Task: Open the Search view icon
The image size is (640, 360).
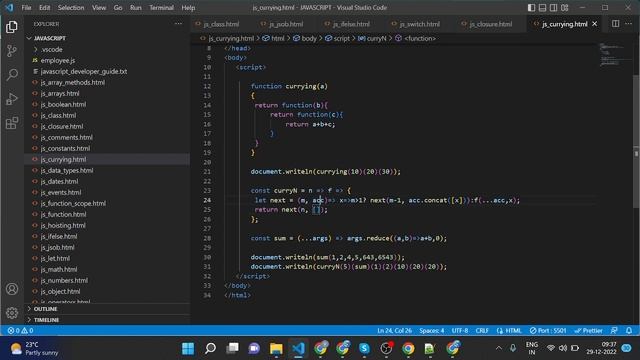Action: 12,75
